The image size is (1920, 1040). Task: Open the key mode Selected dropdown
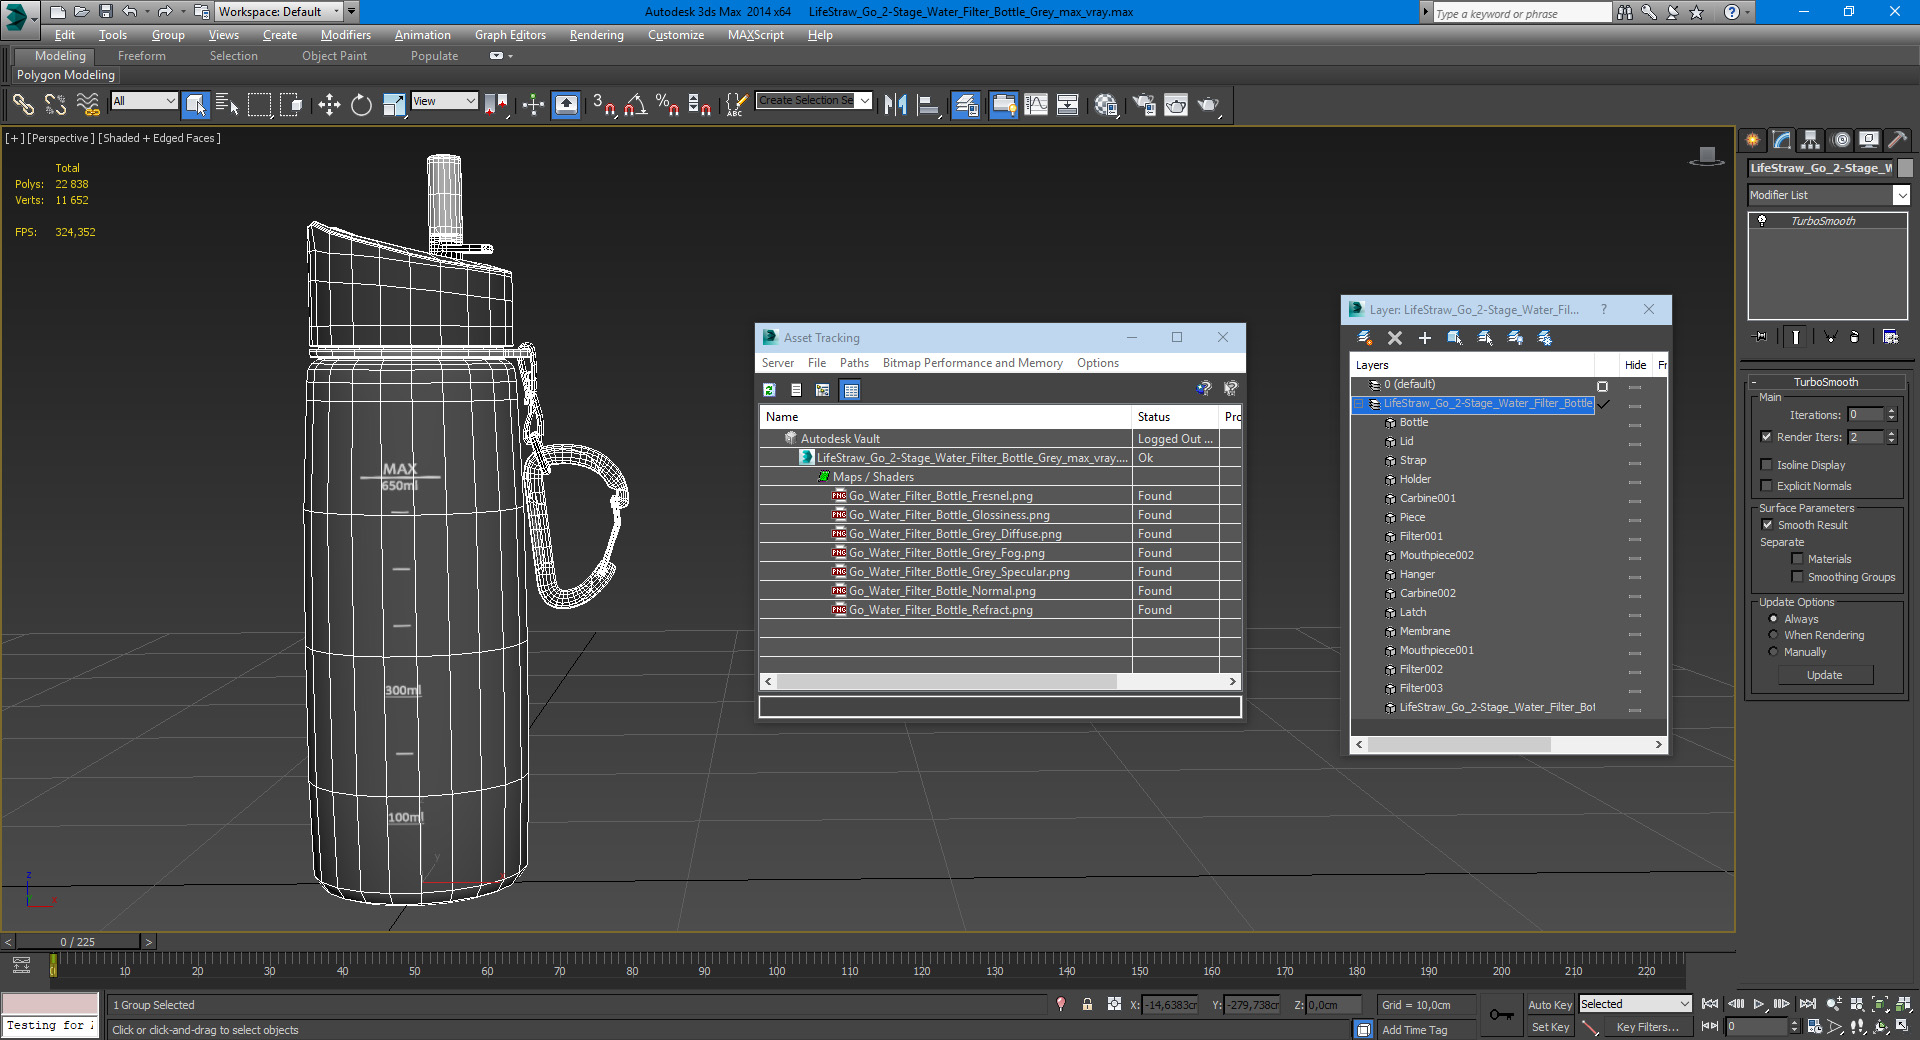[1635, 1004]
